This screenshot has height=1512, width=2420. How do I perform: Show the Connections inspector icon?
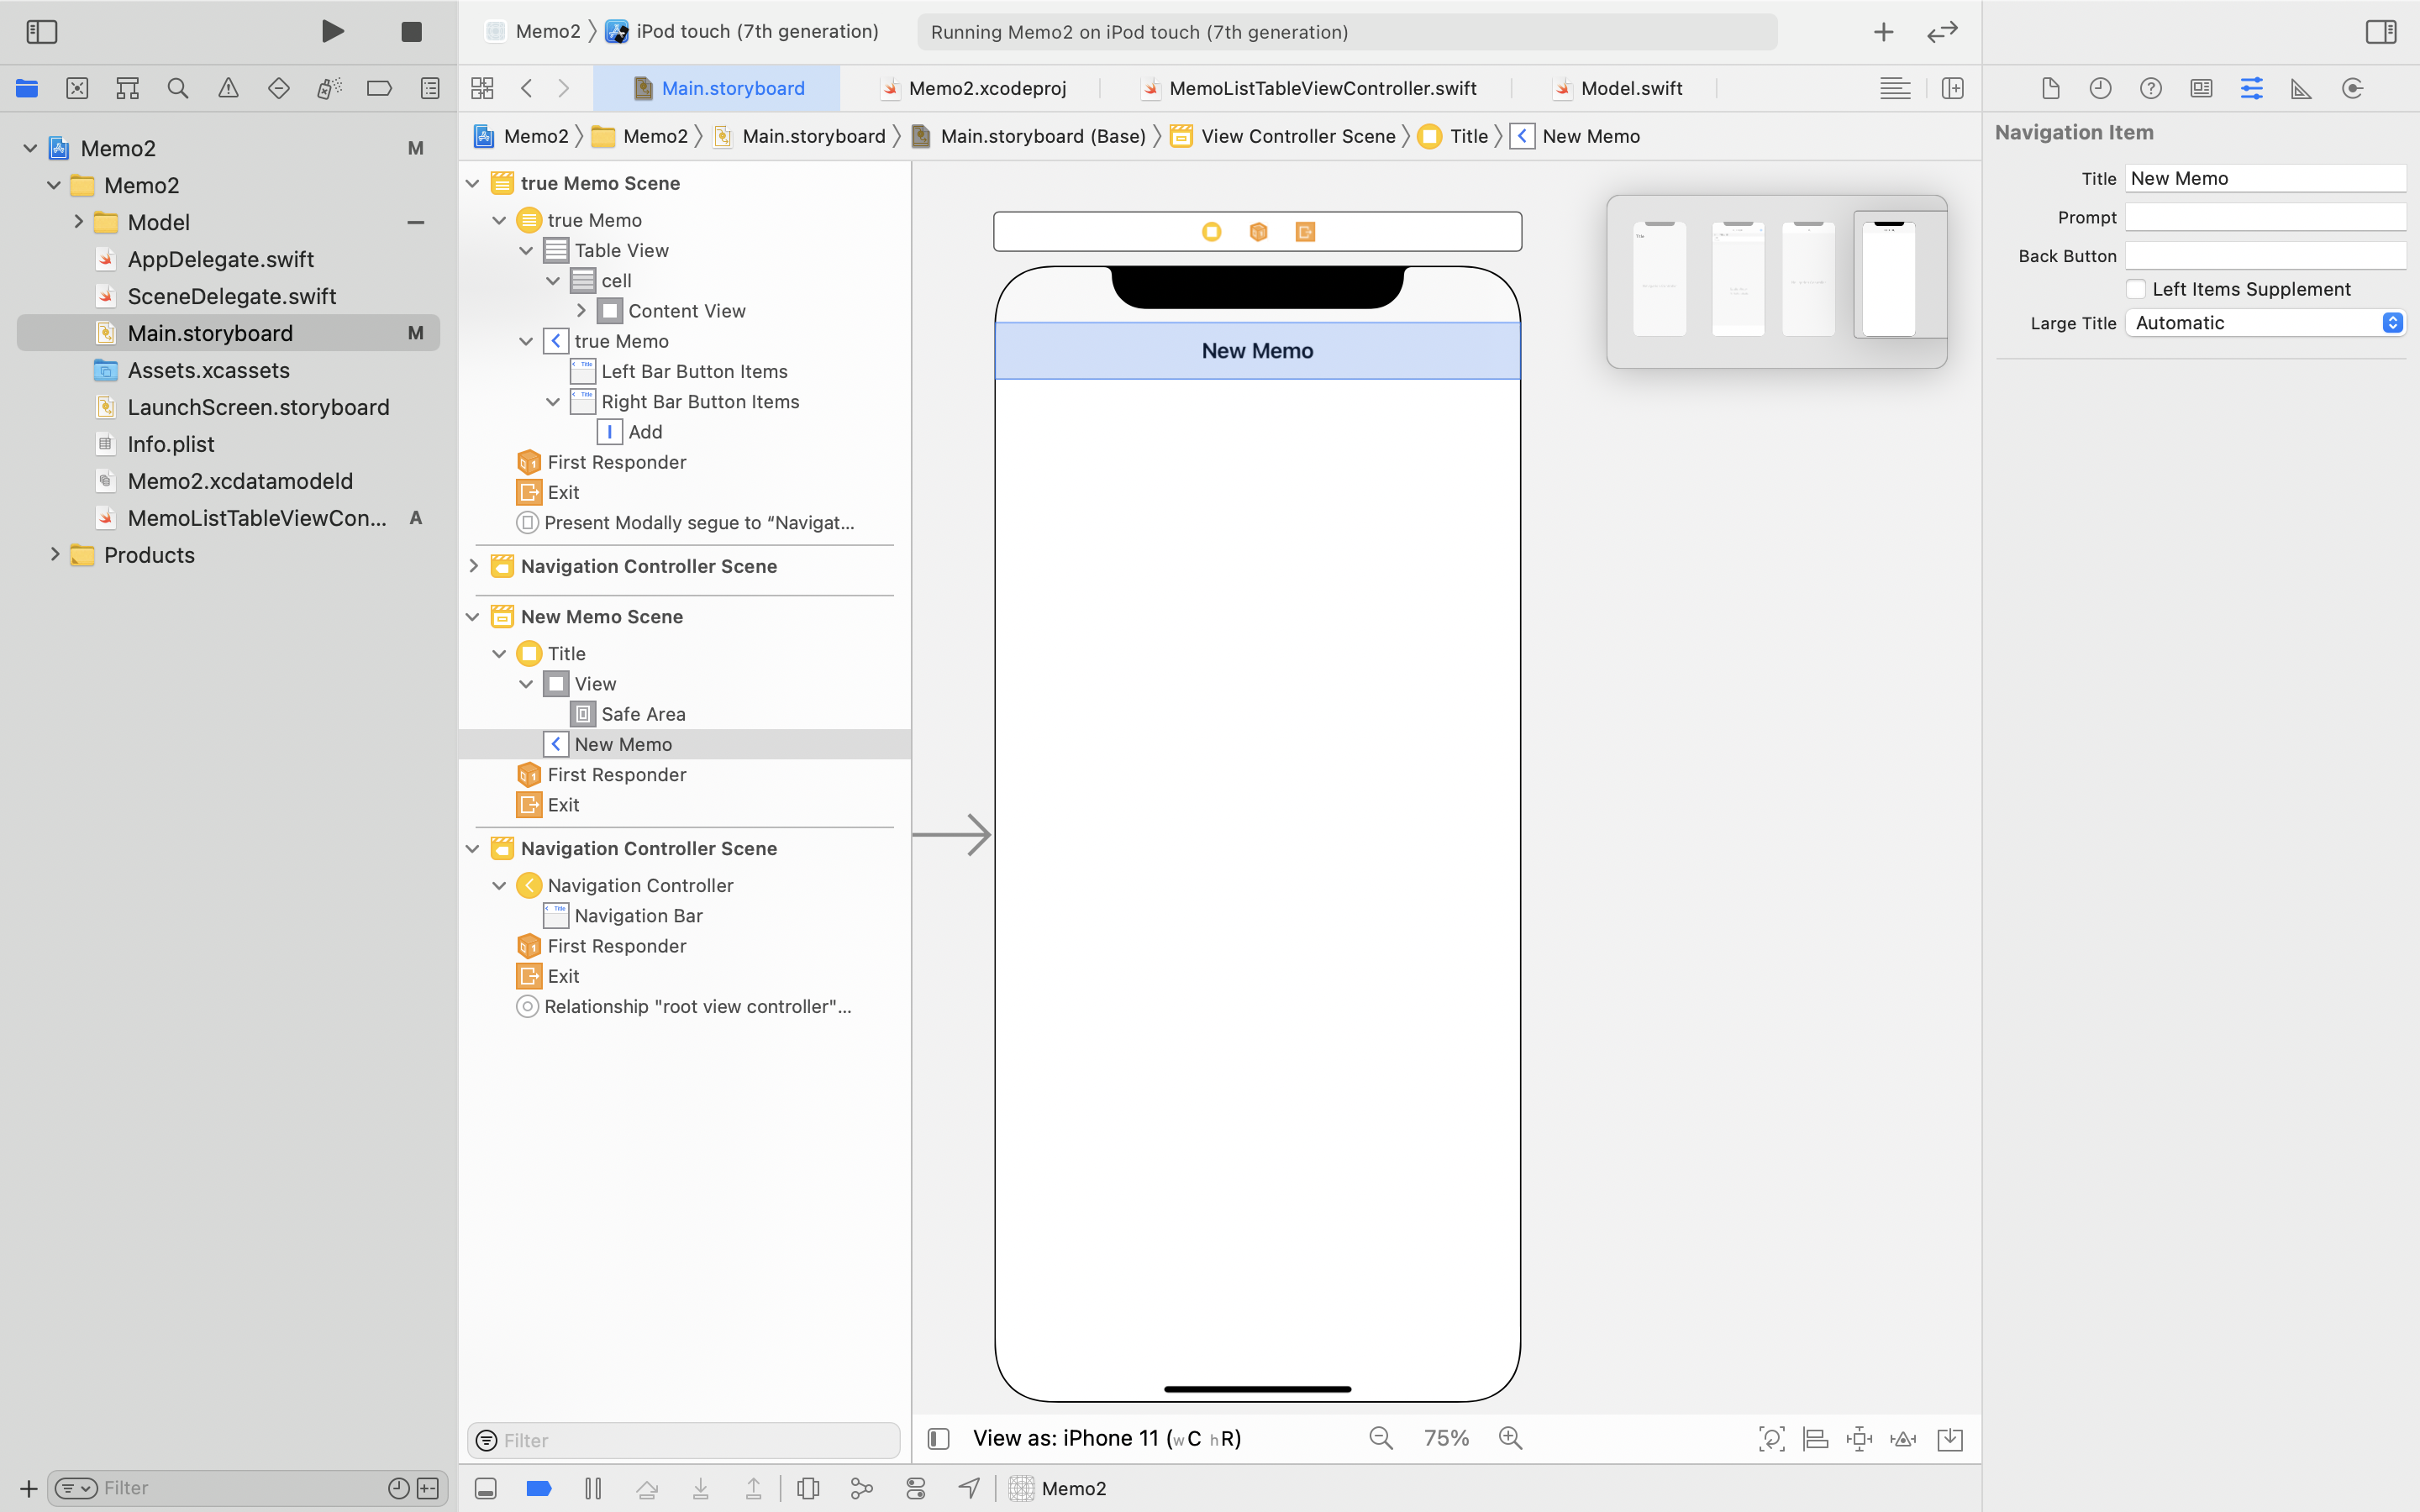pos(2352,88)
